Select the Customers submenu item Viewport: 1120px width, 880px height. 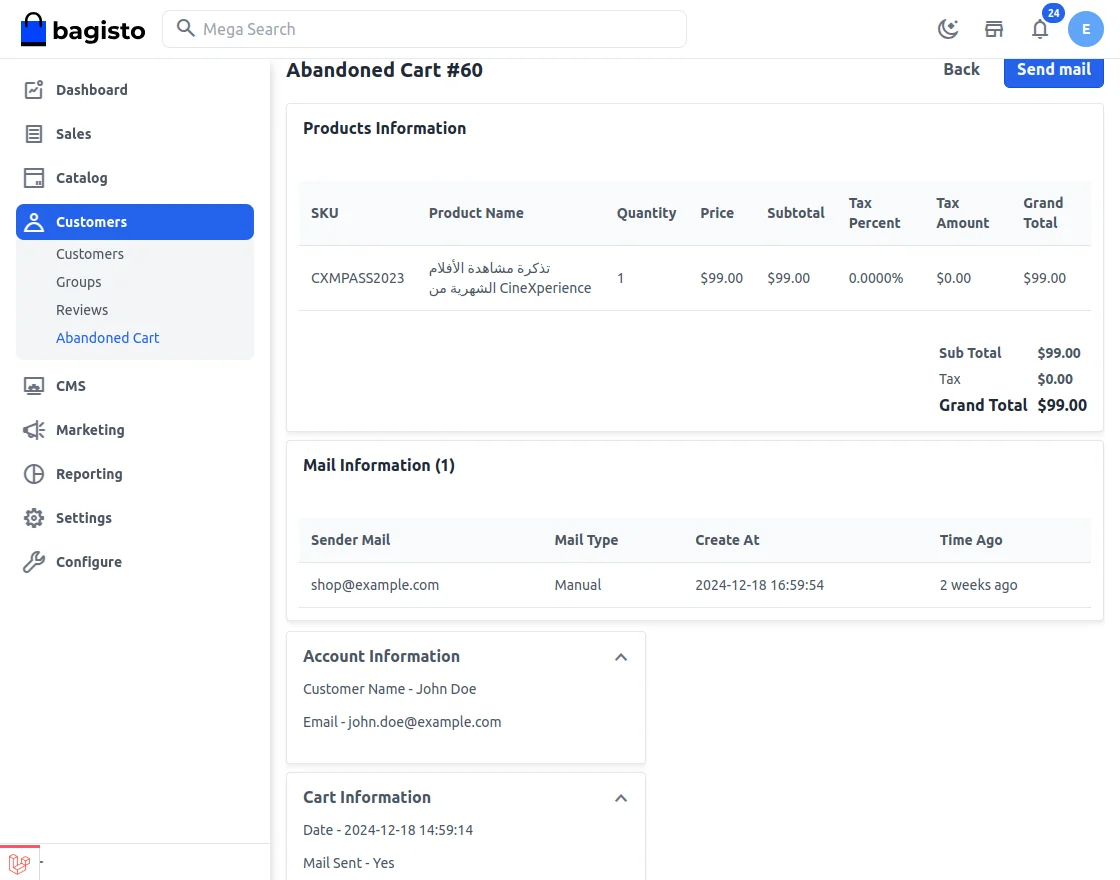point(90,254)
